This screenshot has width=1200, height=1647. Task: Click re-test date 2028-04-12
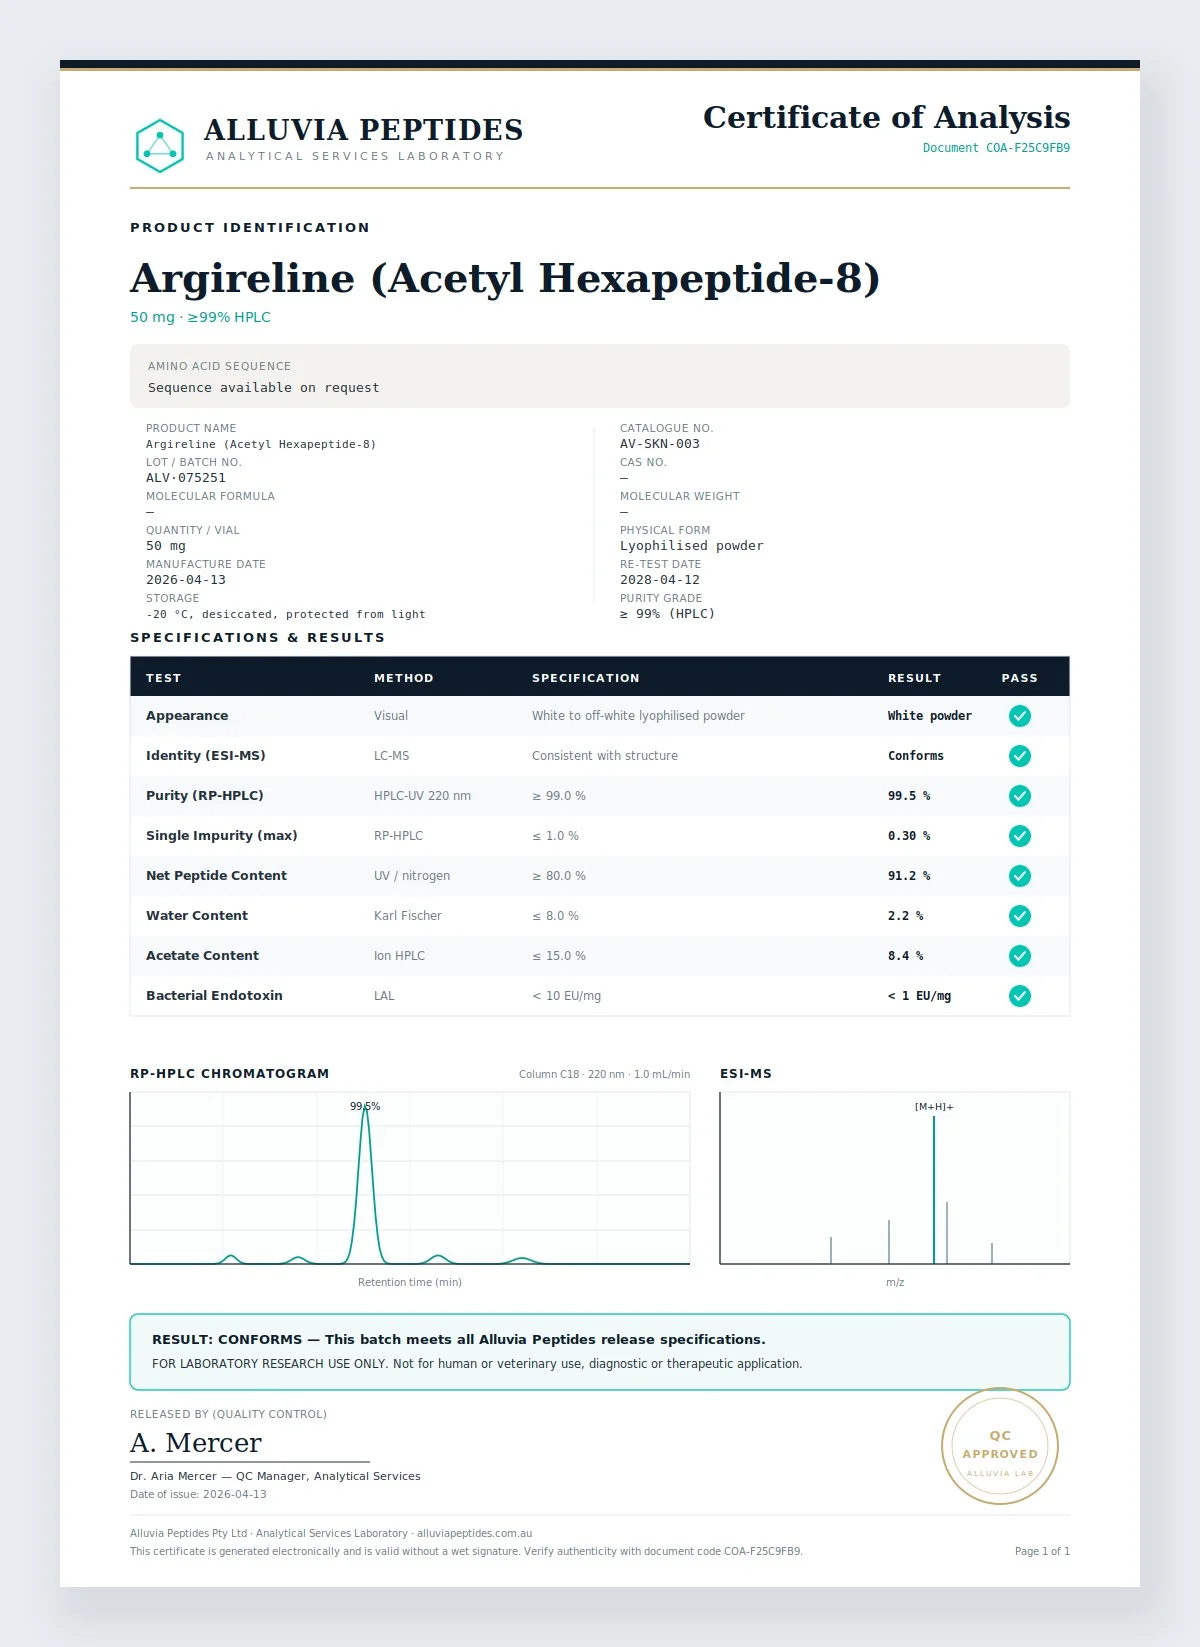point(660,580)
